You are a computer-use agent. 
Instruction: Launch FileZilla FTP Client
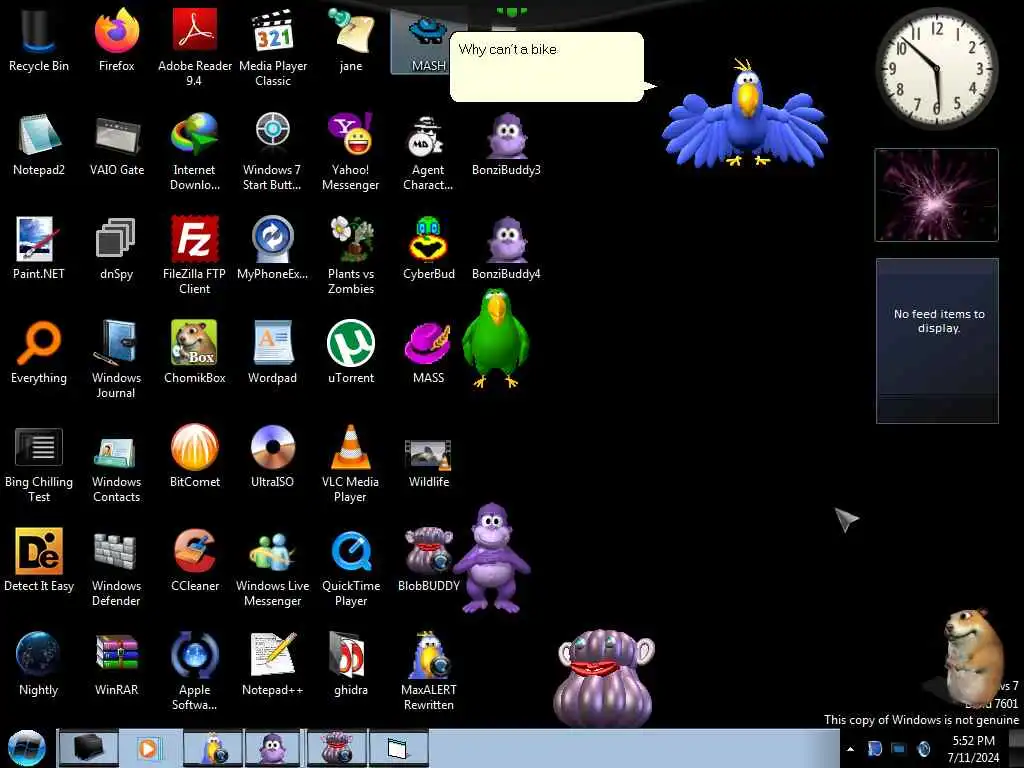point(194,255)
